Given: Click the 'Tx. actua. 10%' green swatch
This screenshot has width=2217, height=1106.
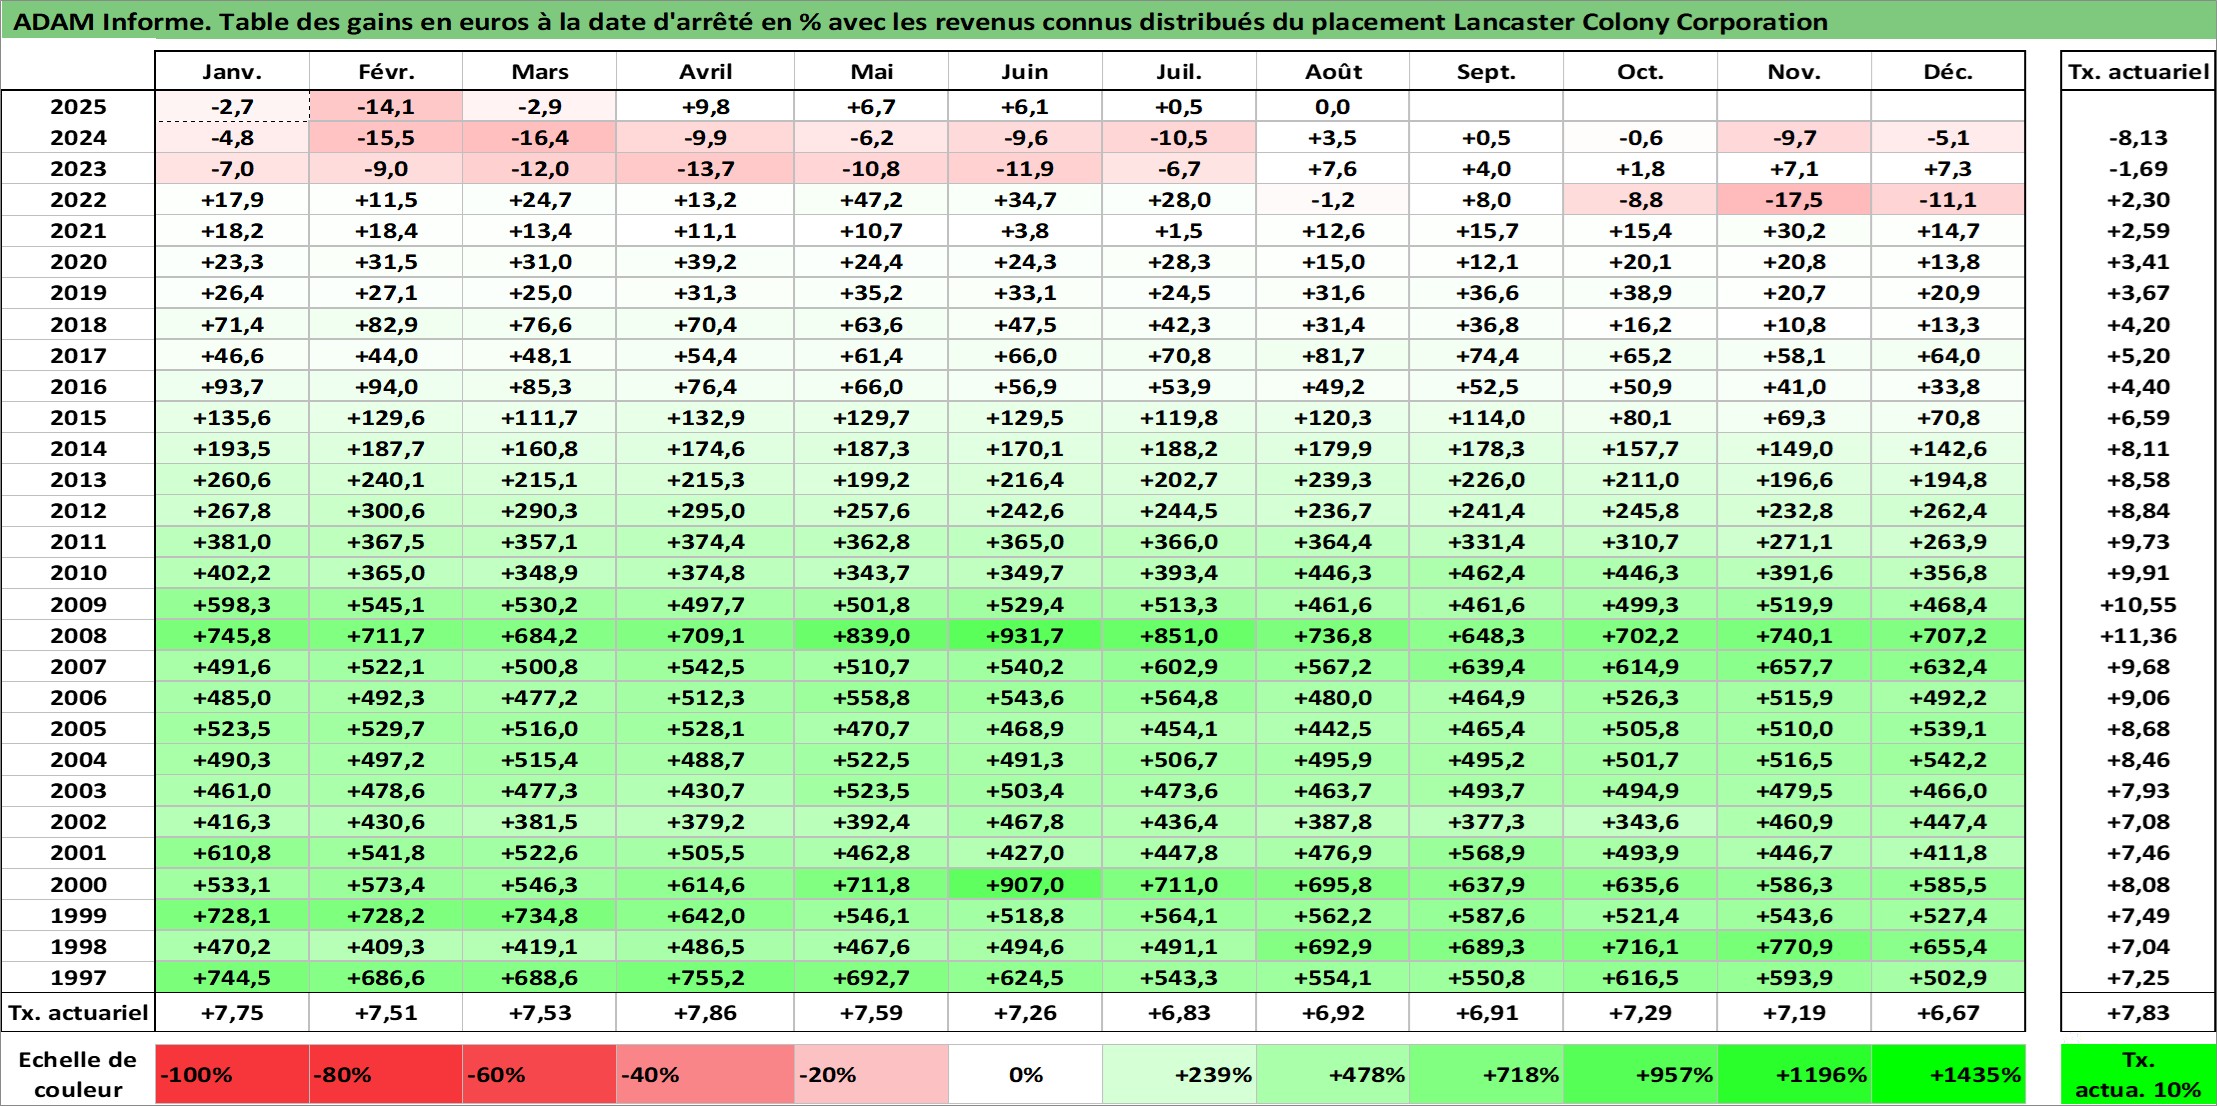Looking at the screenshot, I should [x=2138, y=1075].
